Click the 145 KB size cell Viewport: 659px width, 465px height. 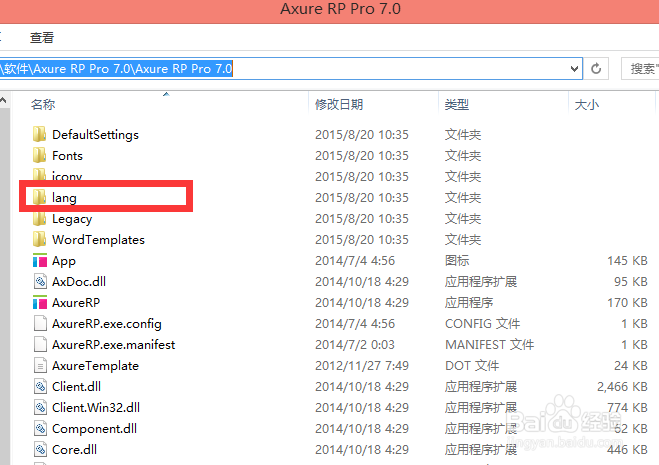click(x=627, y=261)
